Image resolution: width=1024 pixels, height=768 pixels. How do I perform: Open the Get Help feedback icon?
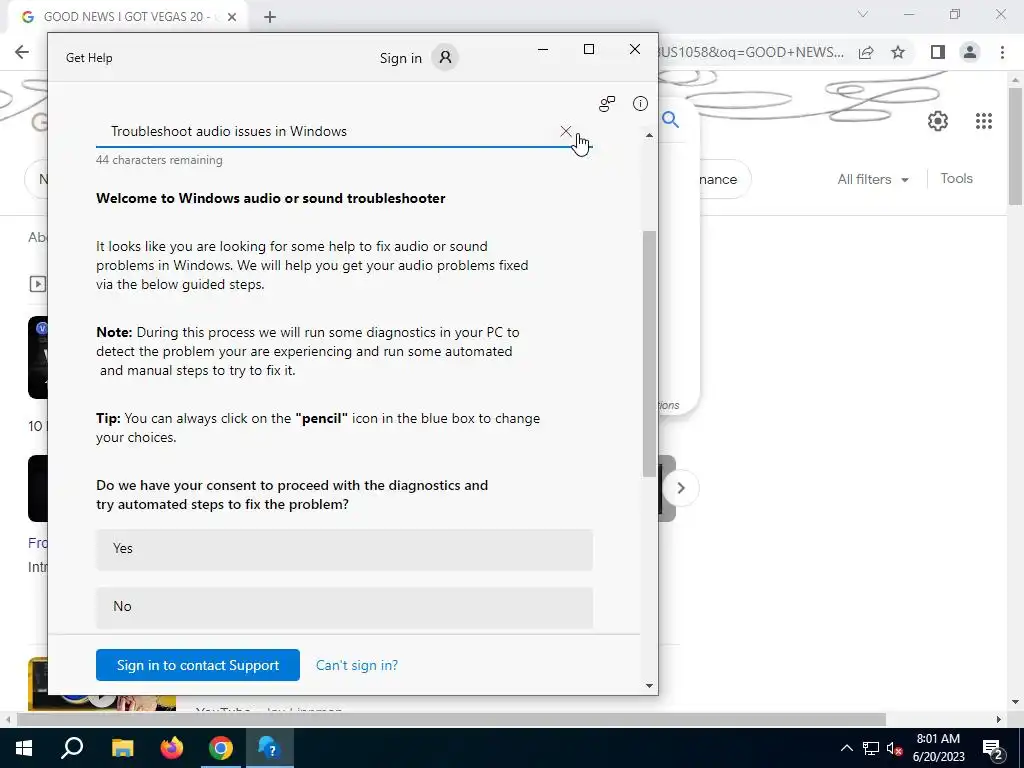[x=607, y=104]
